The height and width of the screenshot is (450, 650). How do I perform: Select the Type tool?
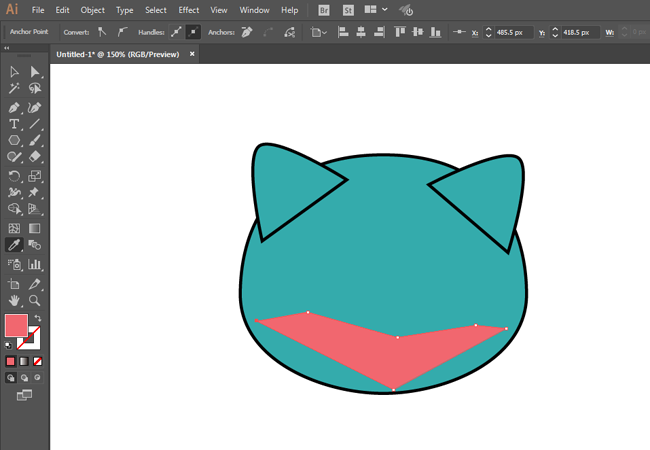pyautogui.click(x=14, y=124)
